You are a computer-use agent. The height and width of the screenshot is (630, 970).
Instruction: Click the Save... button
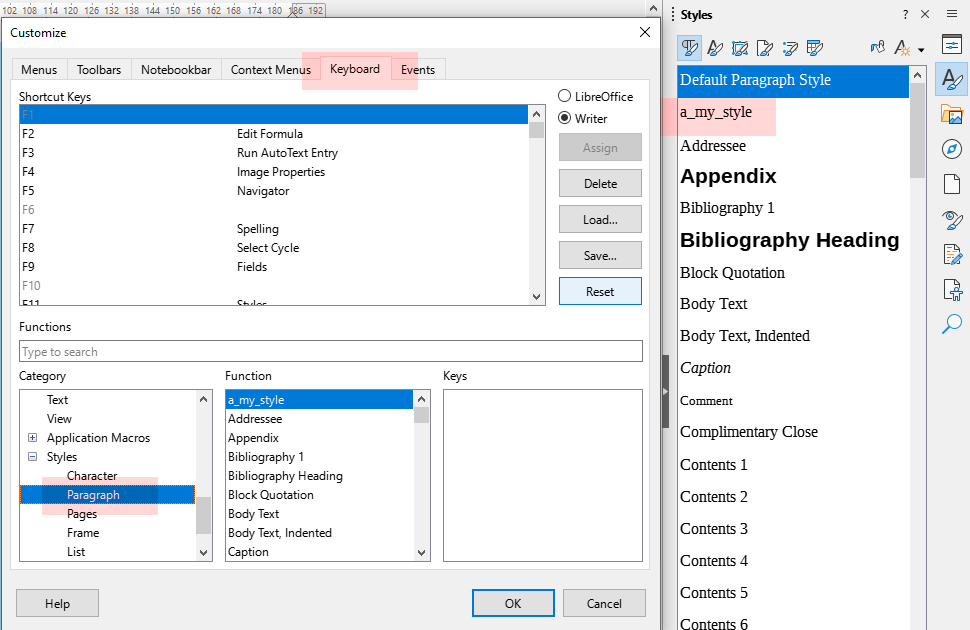click(x=600, y=255)
